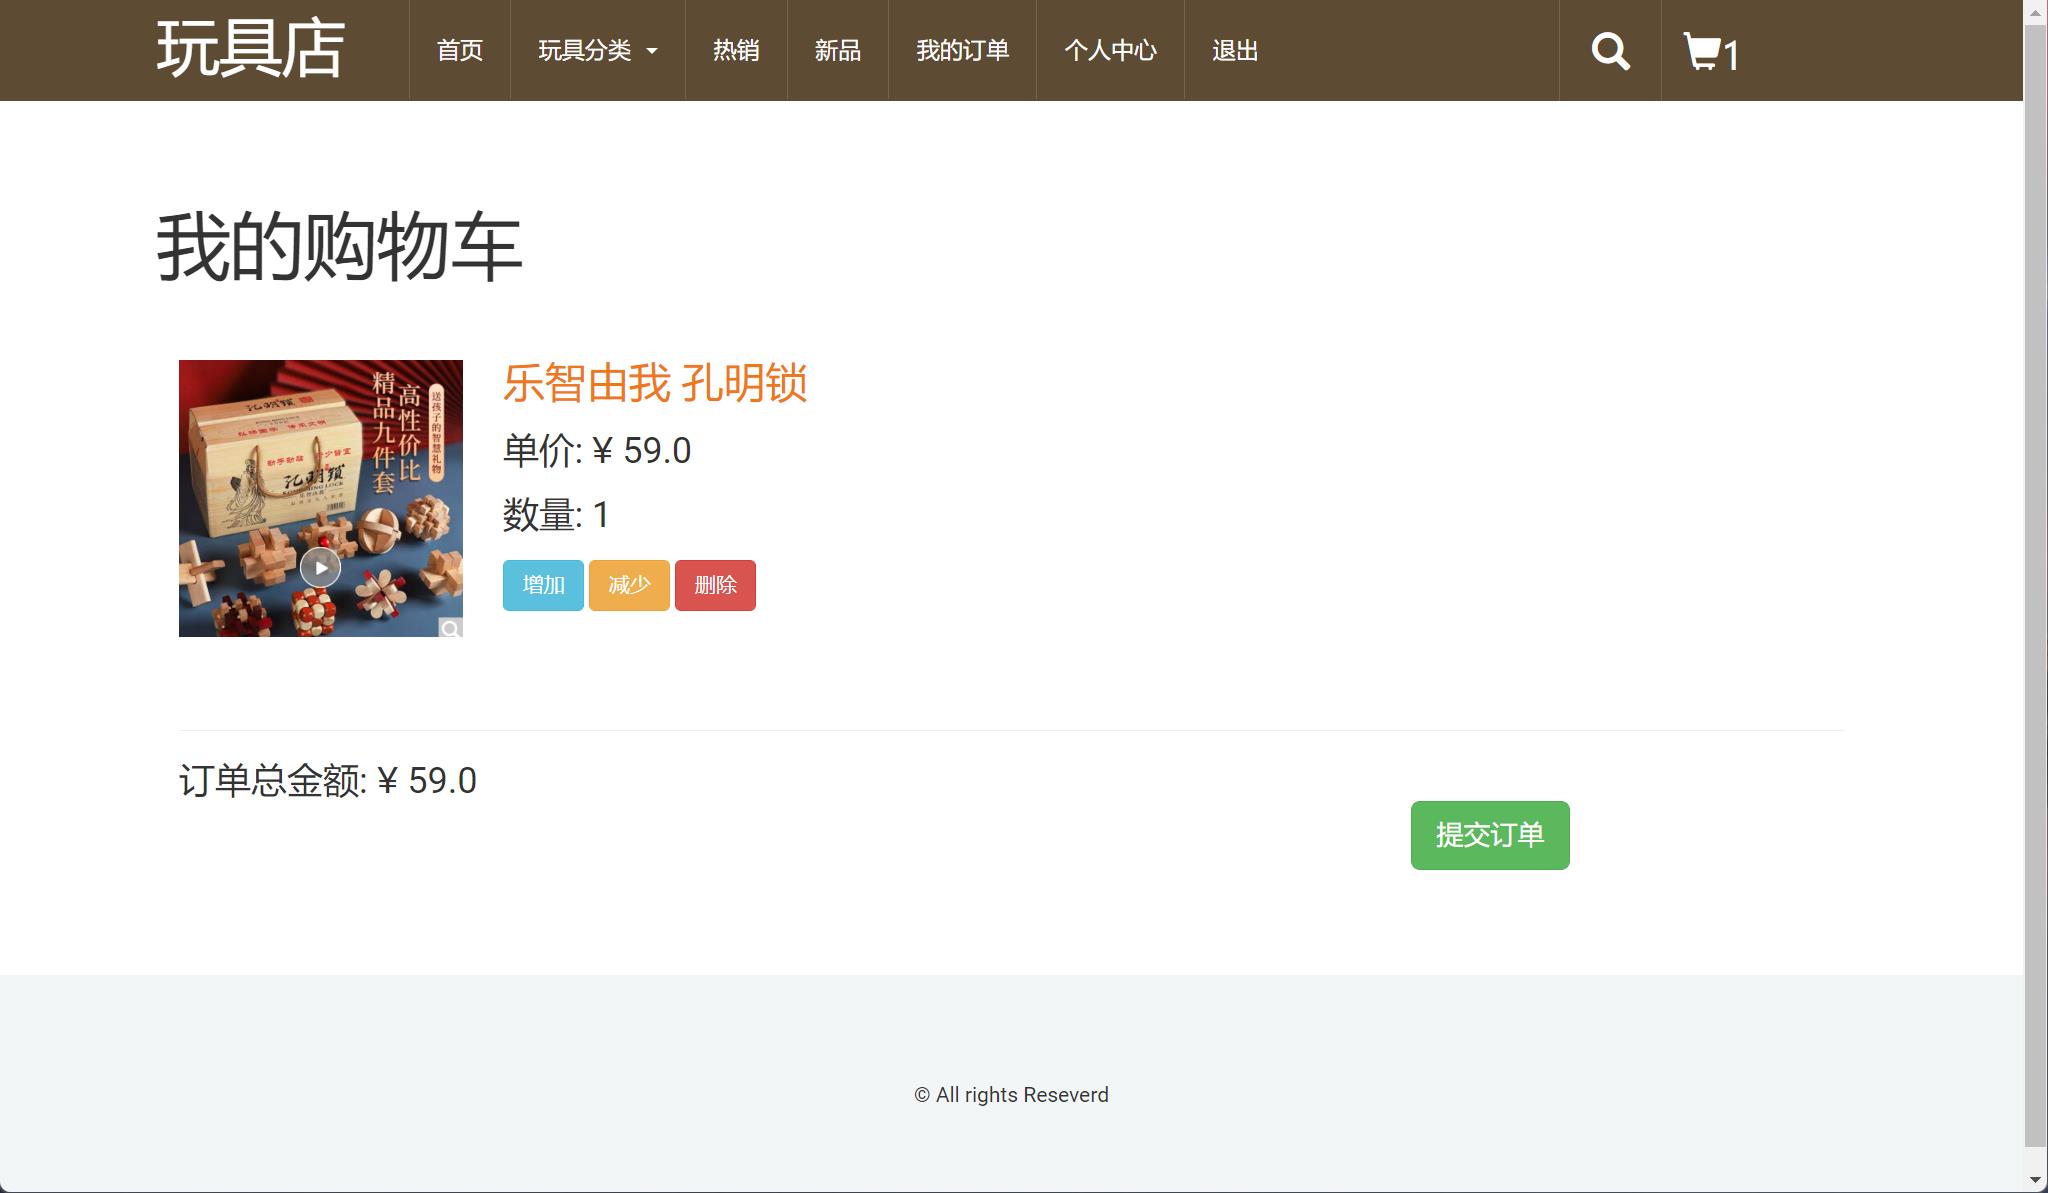Open the 热销 hot sales page

[735, 49]
